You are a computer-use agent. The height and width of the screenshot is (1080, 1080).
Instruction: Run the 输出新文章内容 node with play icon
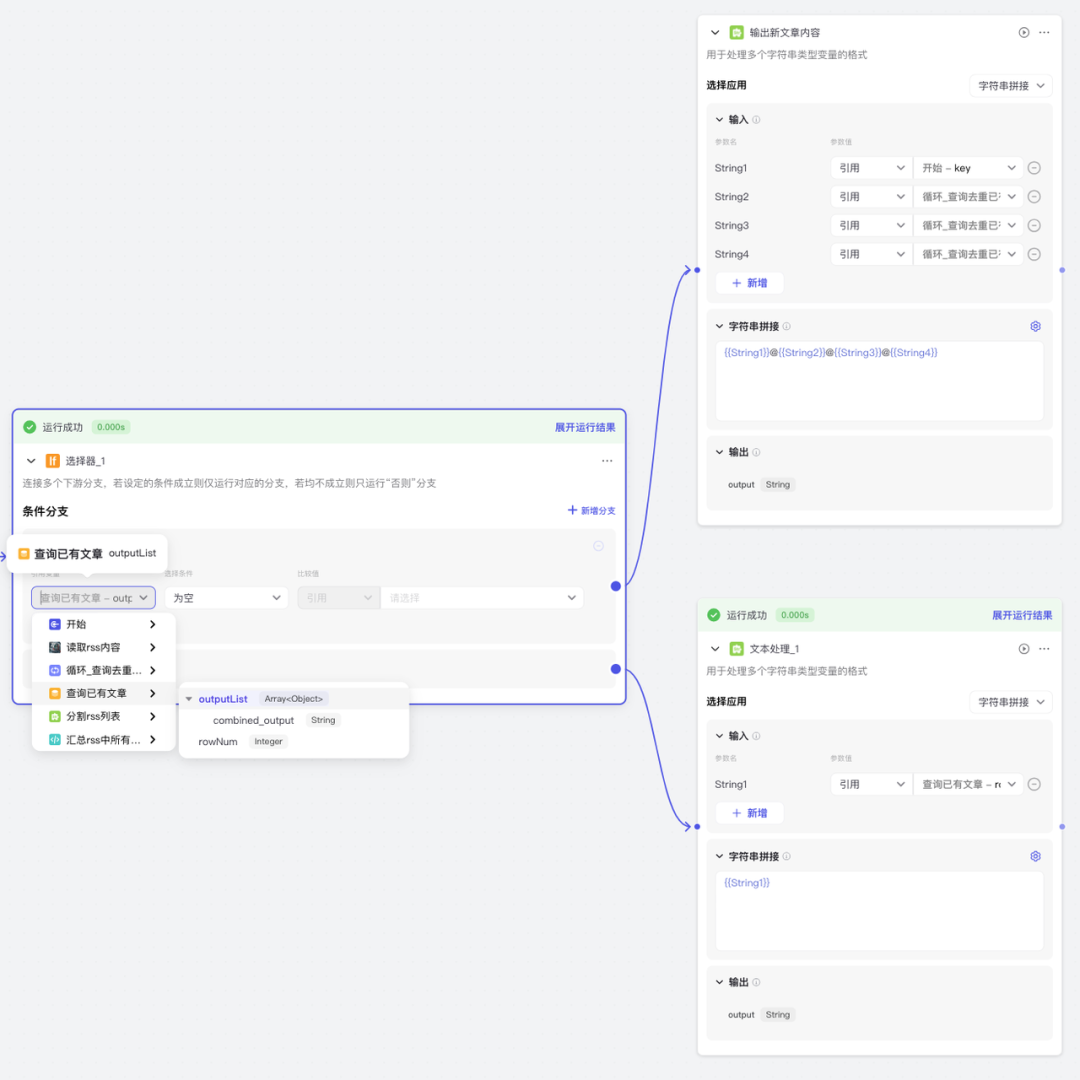point(1024,33)
